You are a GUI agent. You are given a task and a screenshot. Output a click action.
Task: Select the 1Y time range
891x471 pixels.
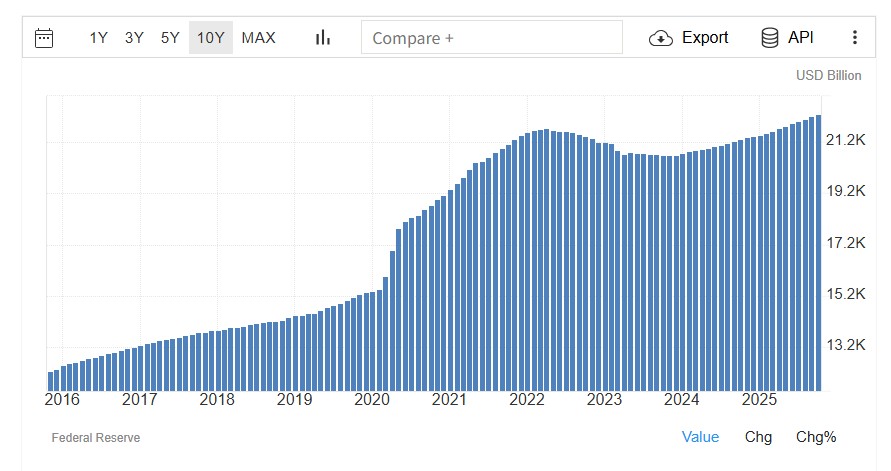click(x=98, y=38)
